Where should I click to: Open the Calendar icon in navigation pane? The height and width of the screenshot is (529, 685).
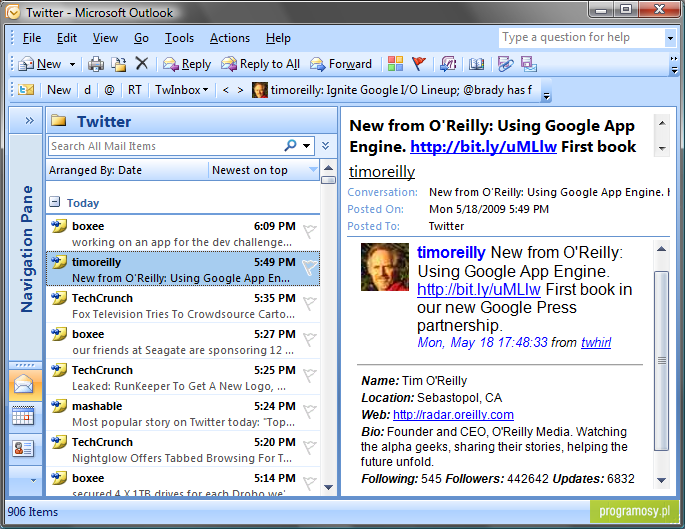(24, 416)
